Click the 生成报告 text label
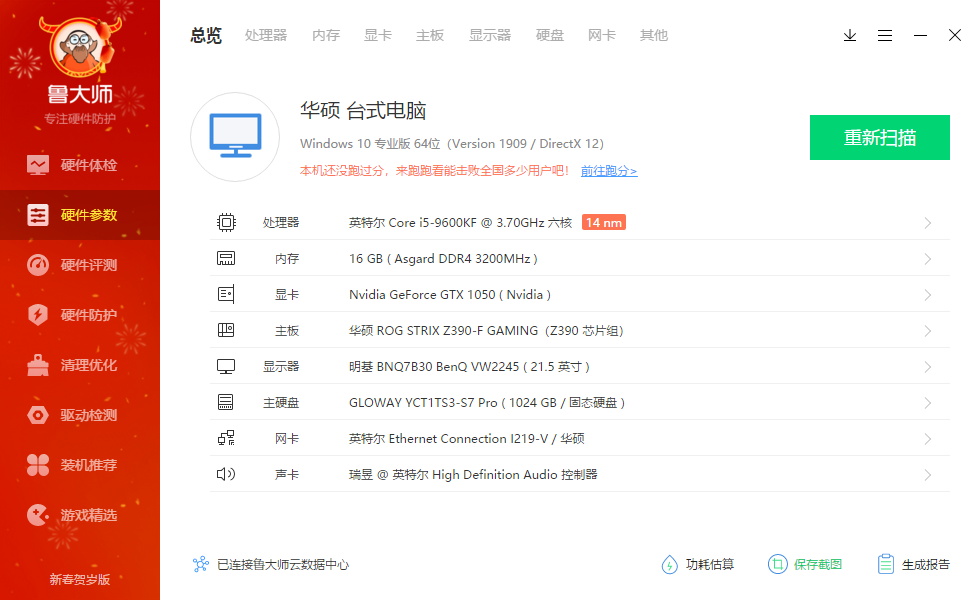 tap(926, 564)
